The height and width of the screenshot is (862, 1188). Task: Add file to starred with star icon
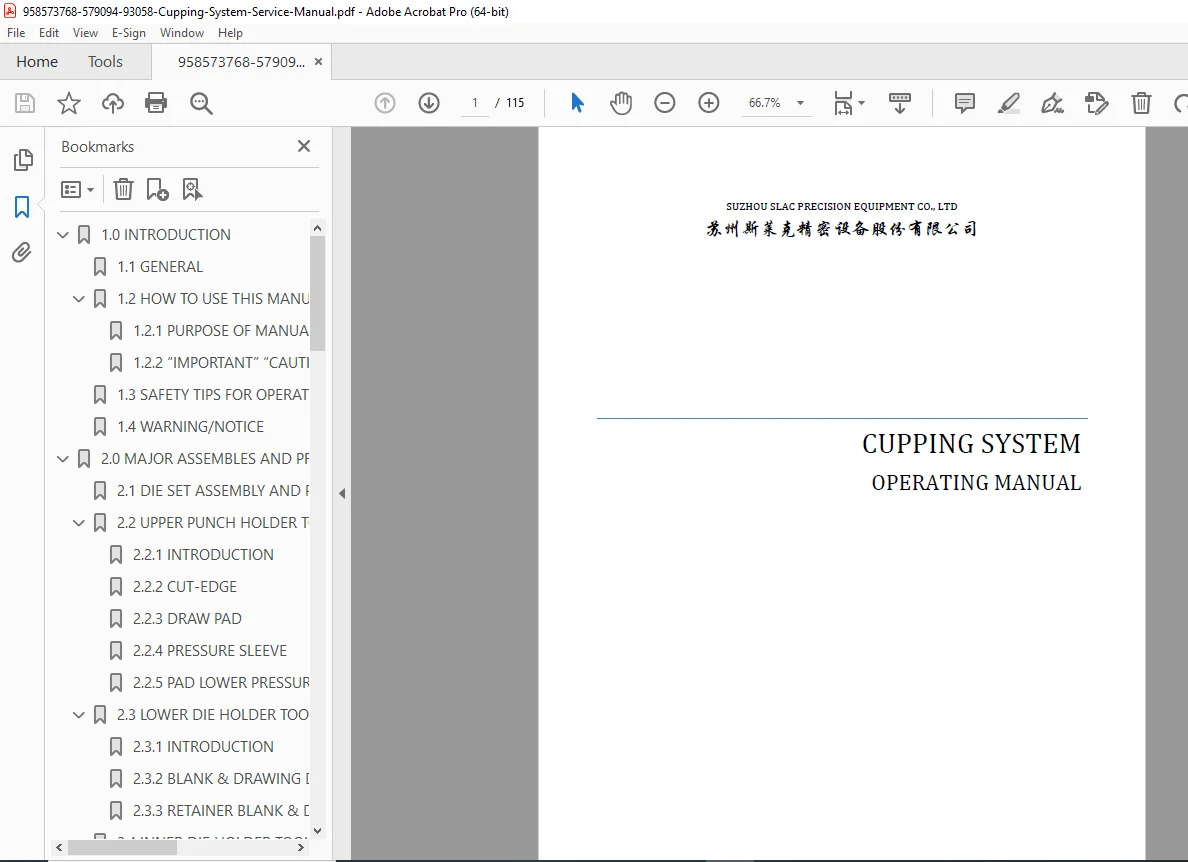coord(69,103)
